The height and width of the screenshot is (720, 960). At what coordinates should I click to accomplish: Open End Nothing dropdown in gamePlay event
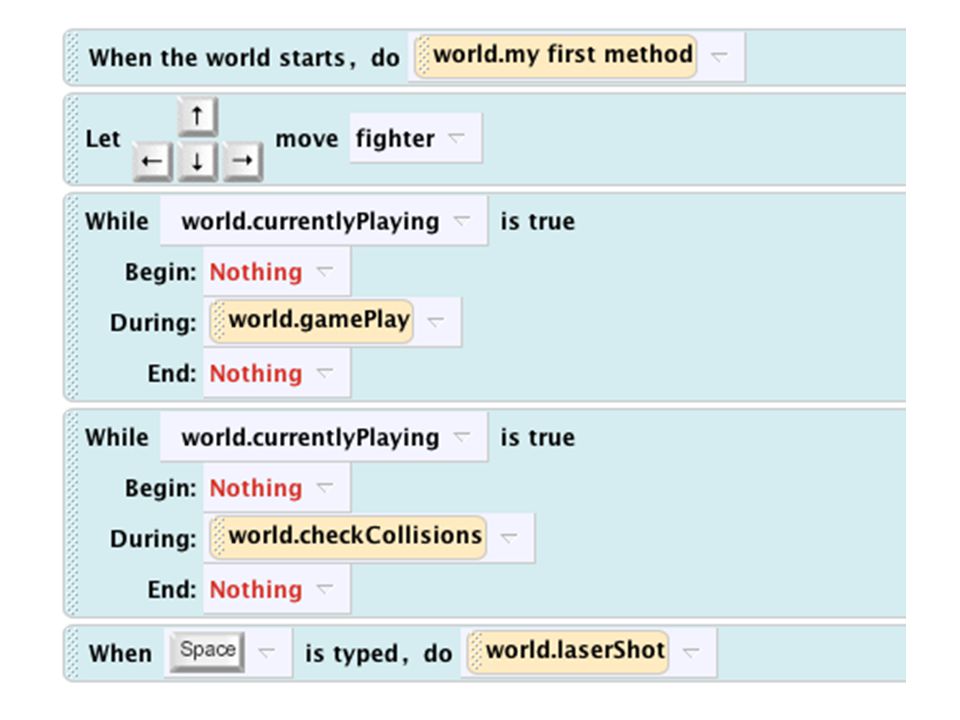point(324,372)
